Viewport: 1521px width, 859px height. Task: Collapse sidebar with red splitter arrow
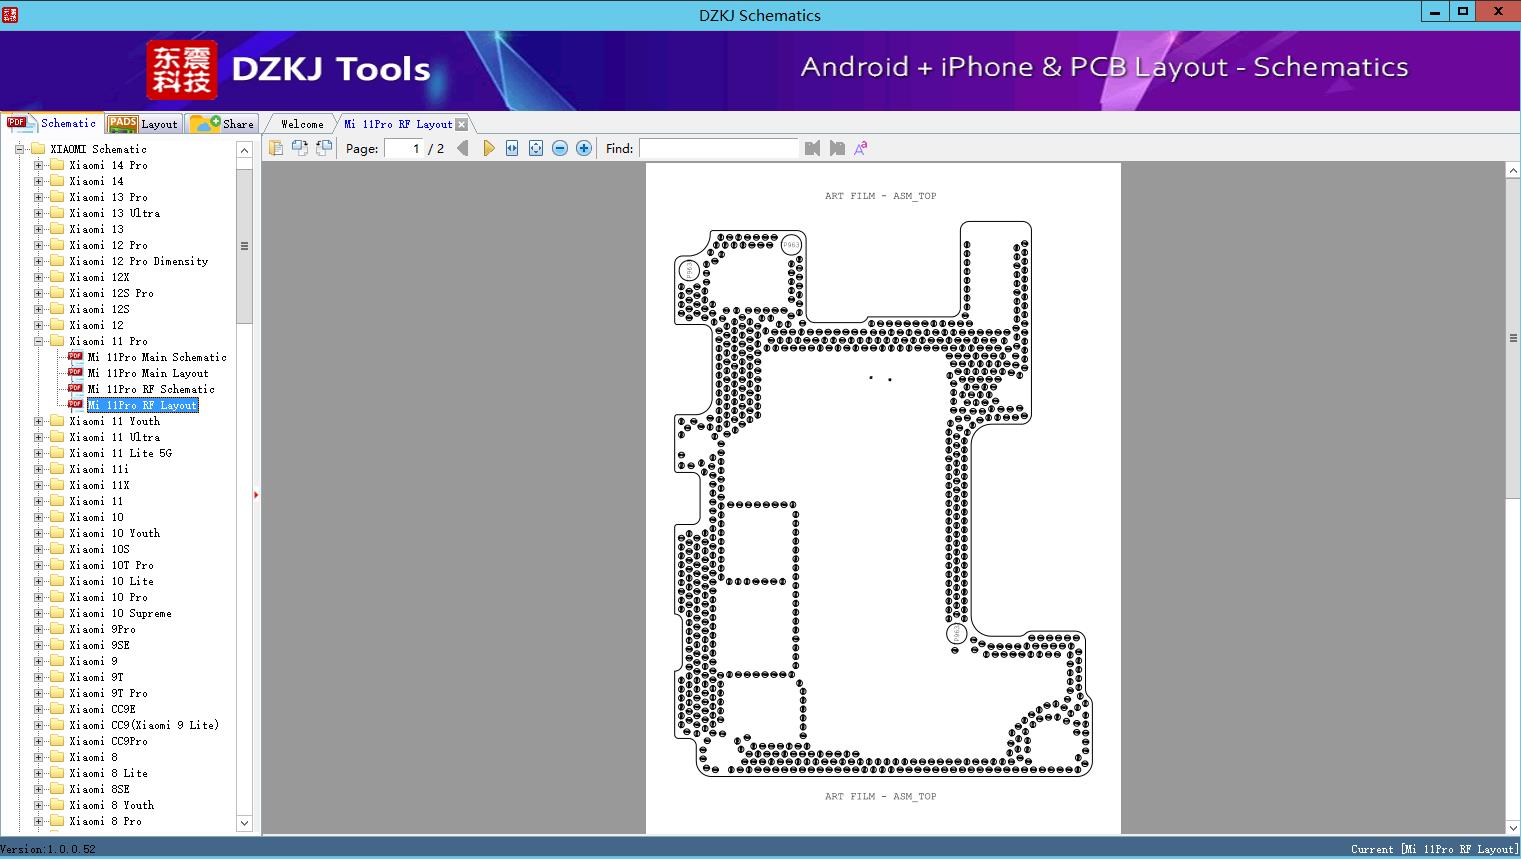256,494
